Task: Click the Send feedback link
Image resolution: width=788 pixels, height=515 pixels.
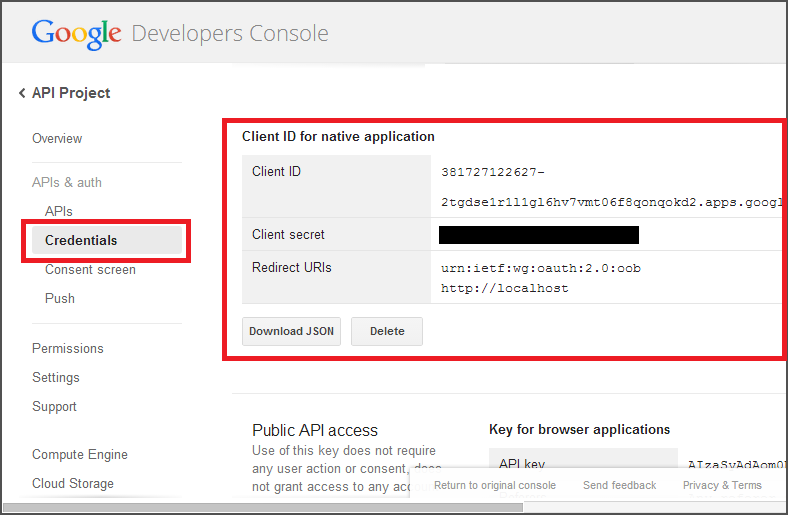Action: (x=620, y=485)
